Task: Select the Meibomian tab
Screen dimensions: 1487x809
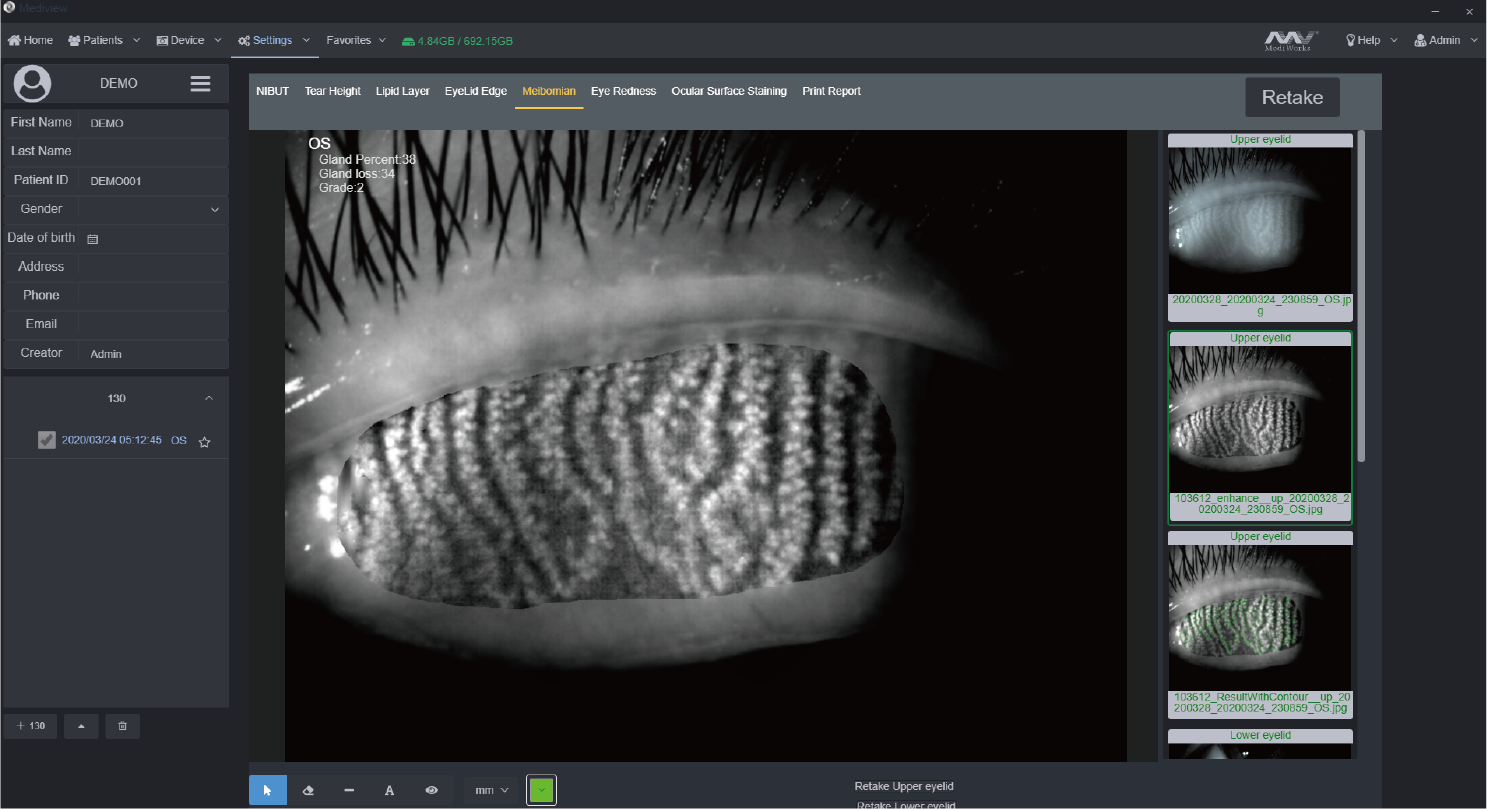Action: pyautogui.click(x=549, y=91)
